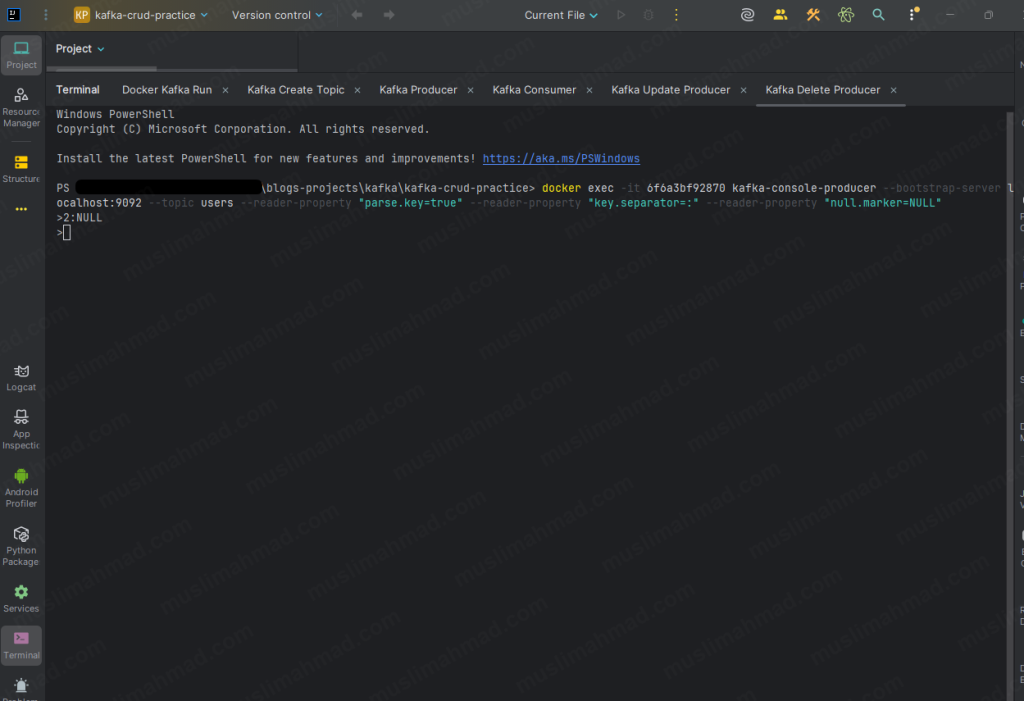Expand the Project view selector dropdown

[80, 49]
